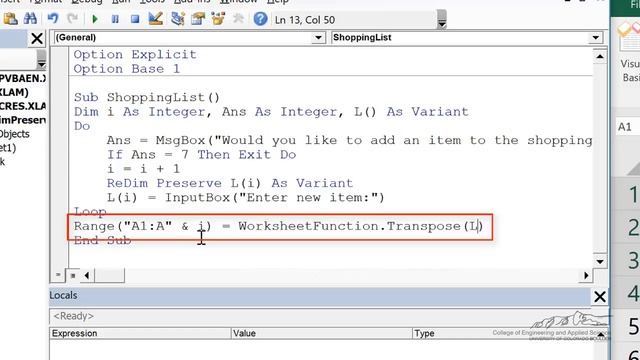Click the Dim i As Integer declaration line

pyautogui.click(x=271, y=112)
